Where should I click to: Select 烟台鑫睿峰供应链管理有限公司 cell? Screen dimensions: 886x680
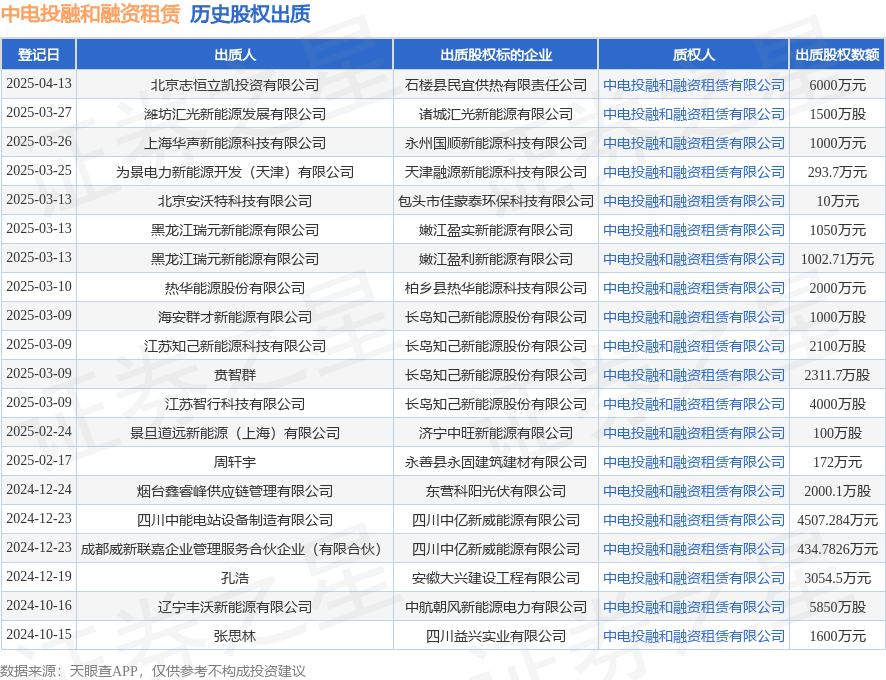(234, 491)
